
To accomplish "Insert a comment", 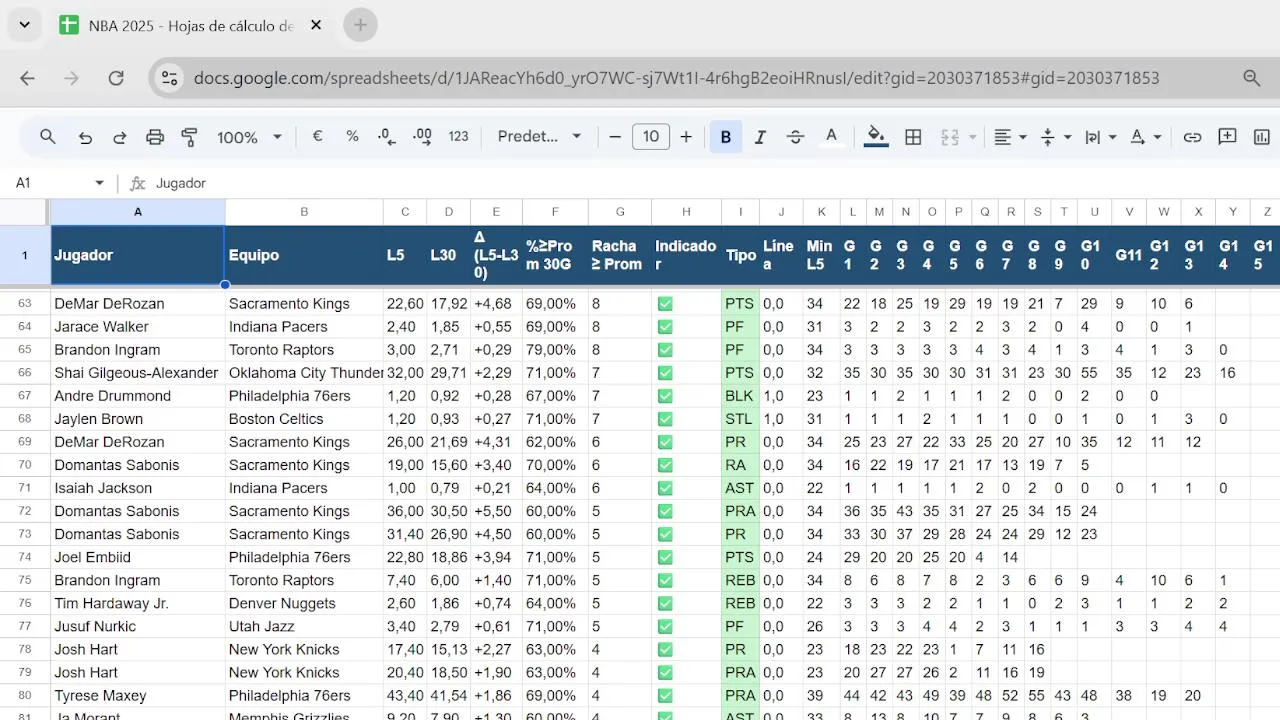I will (x=1228, y=137).
